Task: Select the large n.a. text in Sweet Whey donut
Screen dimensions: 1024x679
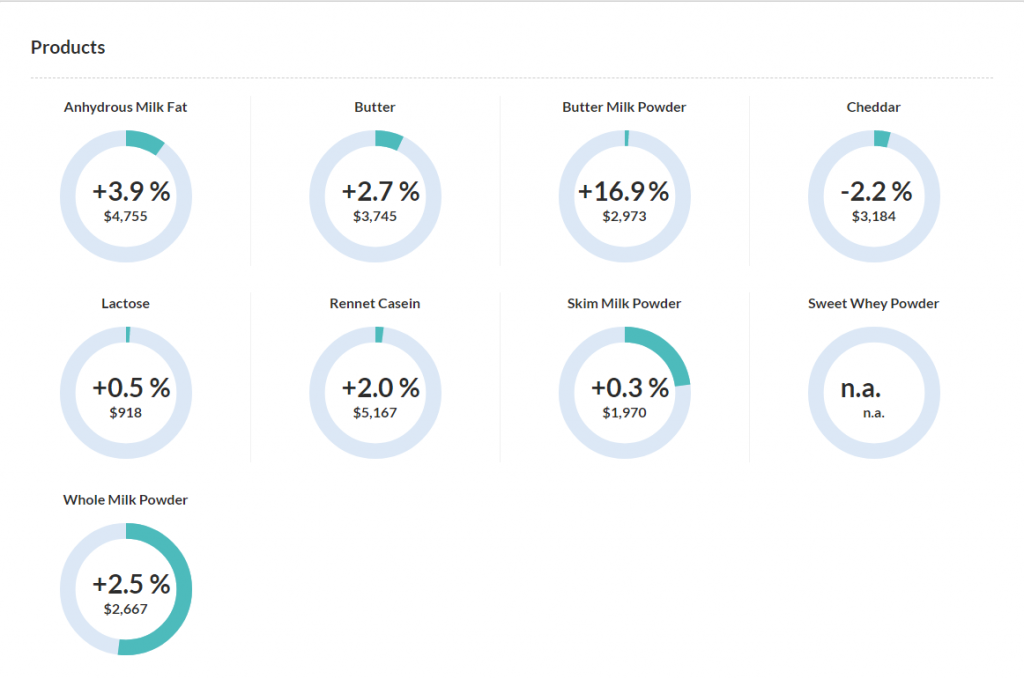Action: pyautogui.click(x=860, y=388)
